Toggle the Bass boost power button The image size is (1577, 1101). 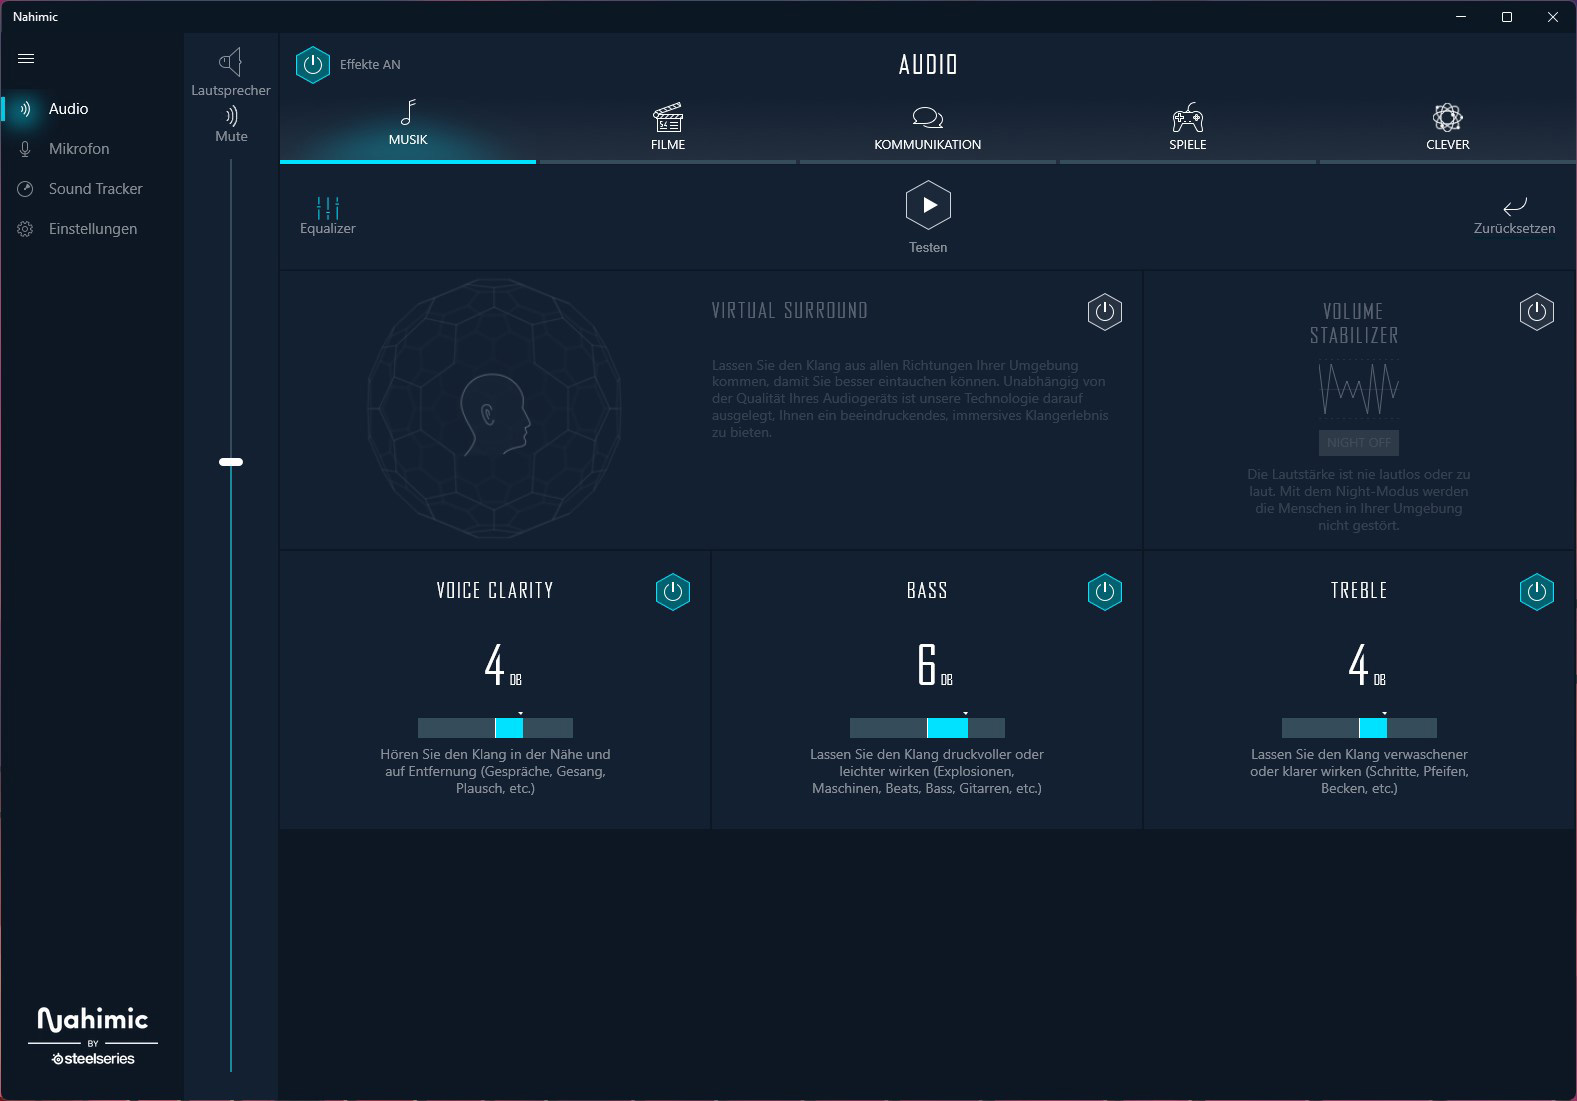point(1105,592)
